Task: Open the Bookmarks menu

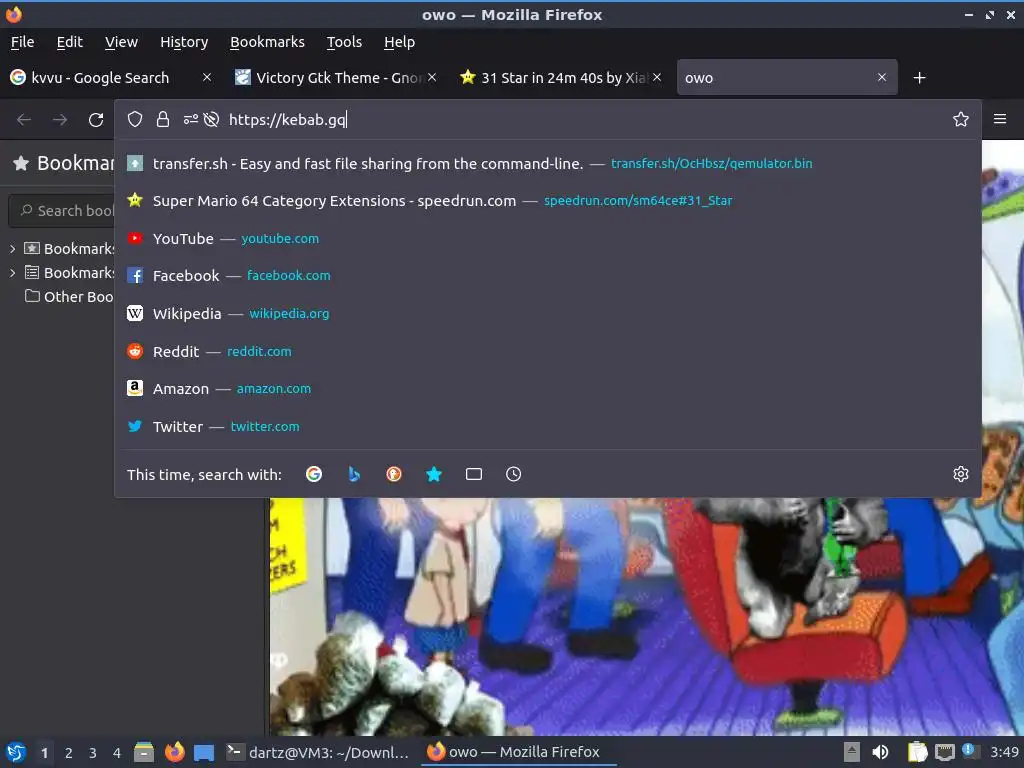Action: click(267, 42)
